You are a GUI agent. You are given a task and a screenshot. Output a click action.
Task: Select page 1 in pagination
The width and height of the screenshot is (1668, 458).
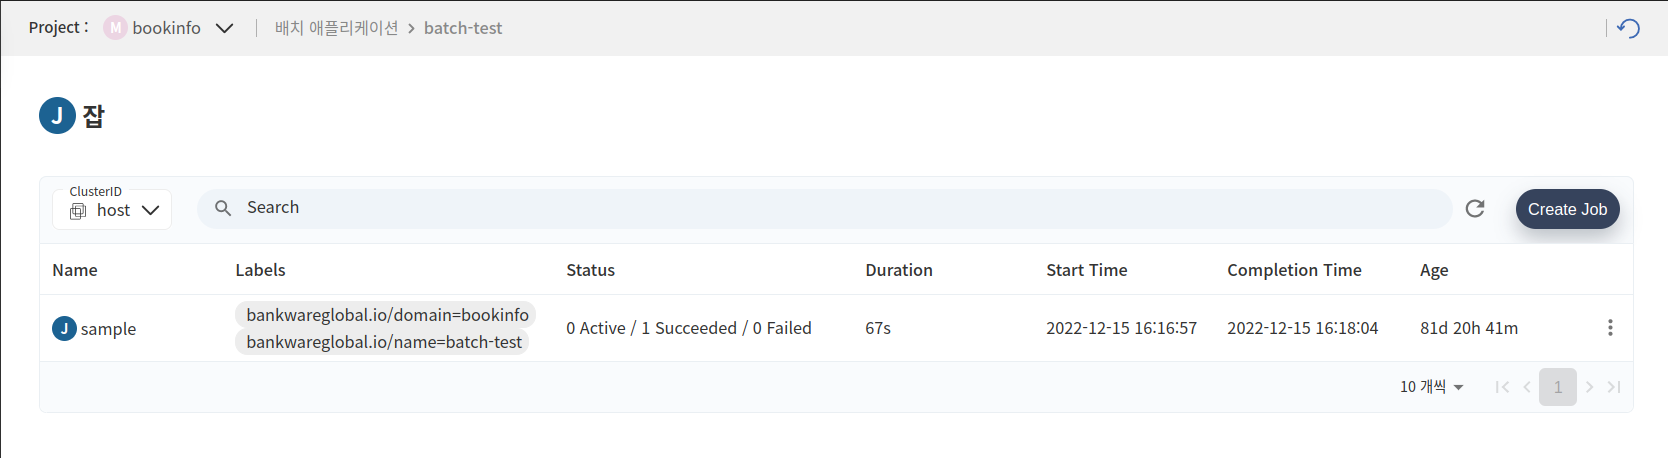1558,387
